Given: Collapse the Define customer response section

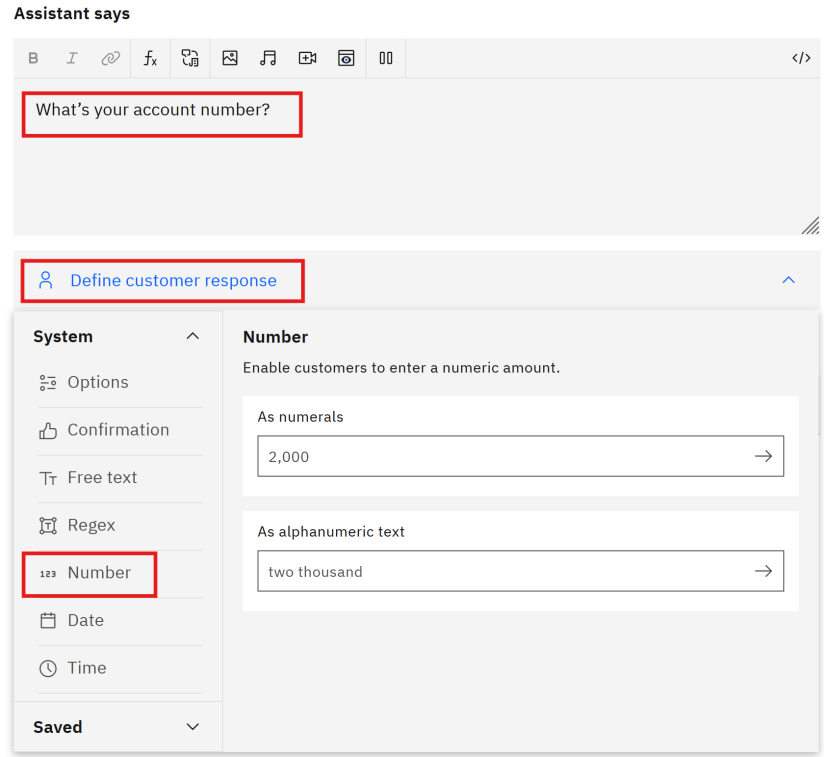Looking at the screenshot, I should [788, 280].
